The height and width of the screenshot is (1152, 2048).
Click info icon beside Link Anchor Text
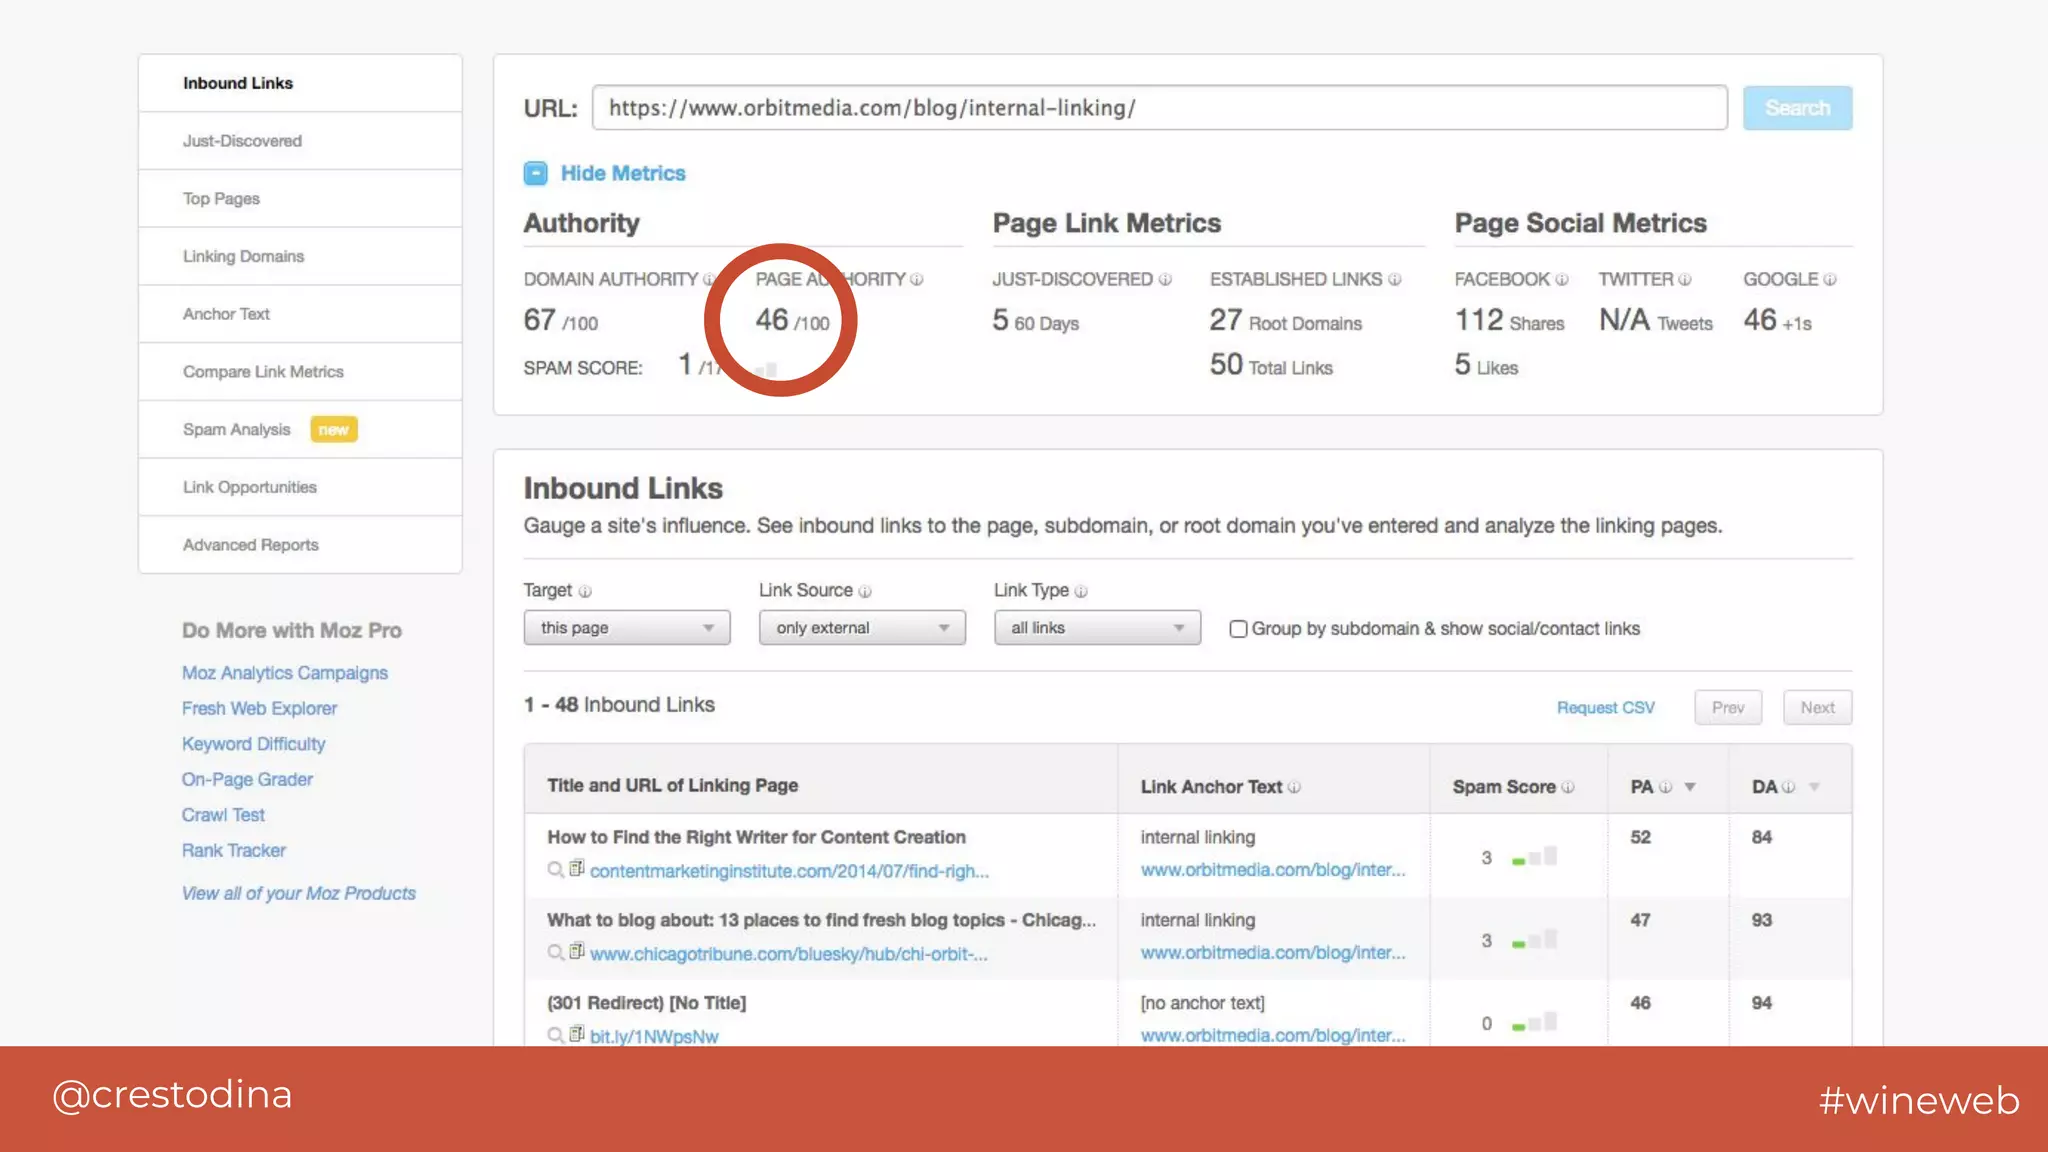(1294, 787)
